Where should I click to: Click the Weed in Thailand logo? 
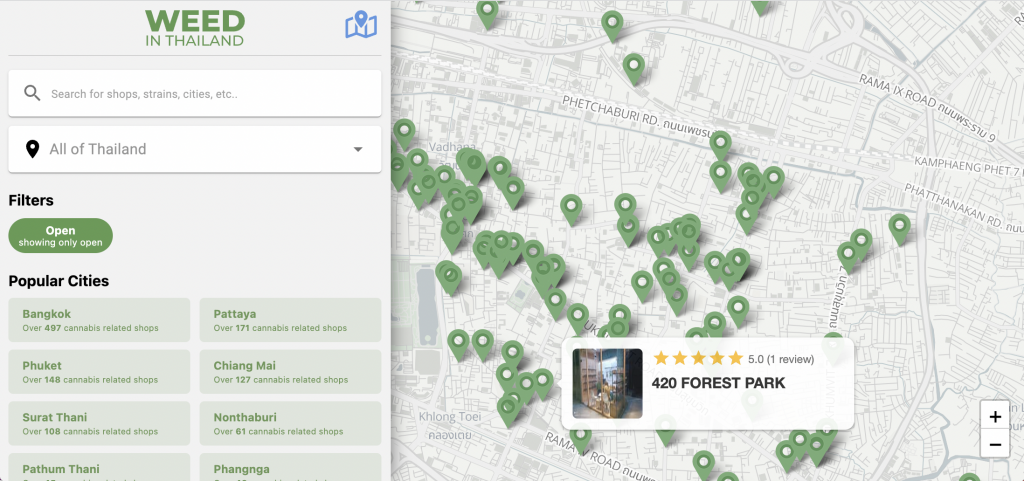194,27
